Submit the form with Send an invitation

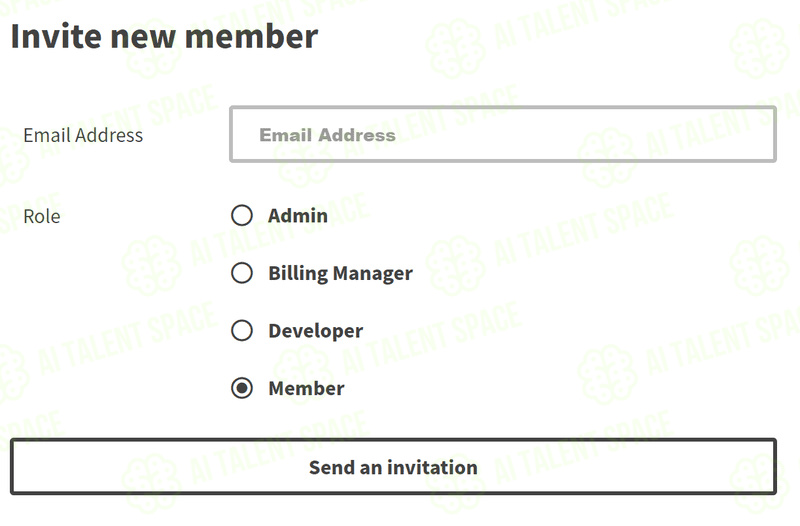click(x=393, y=466)
